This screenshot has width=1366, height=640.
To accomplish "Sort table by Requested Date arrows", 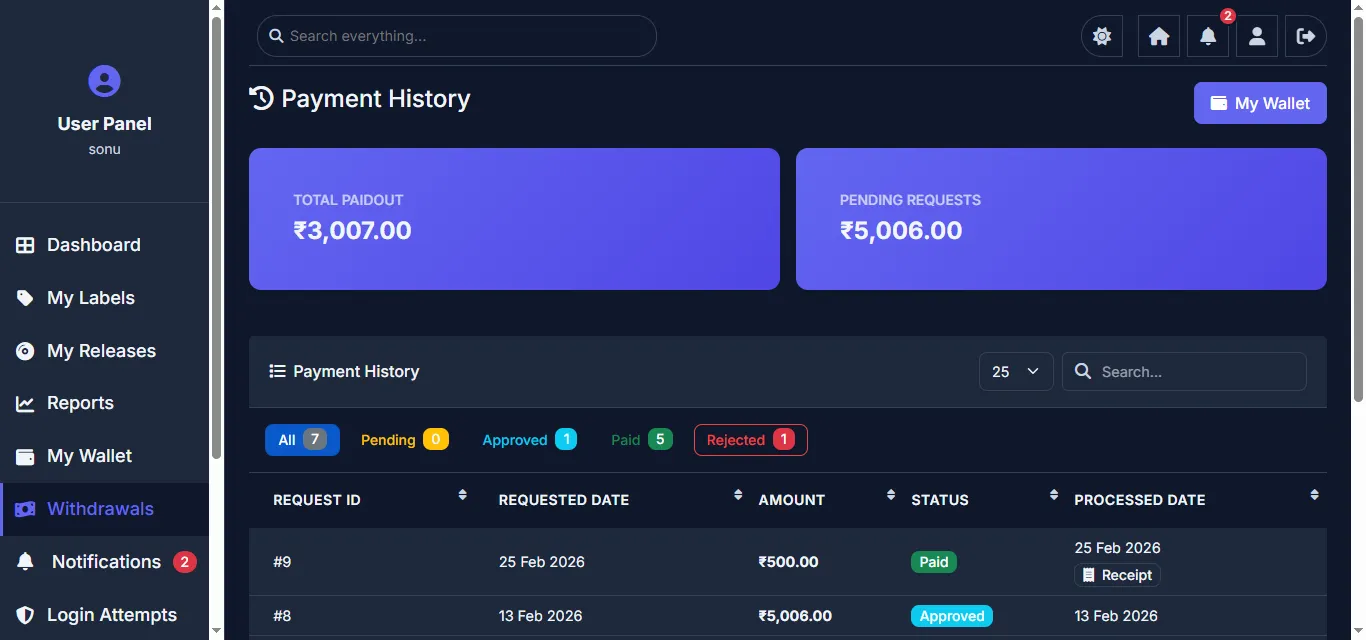I will tap(738, 495).
